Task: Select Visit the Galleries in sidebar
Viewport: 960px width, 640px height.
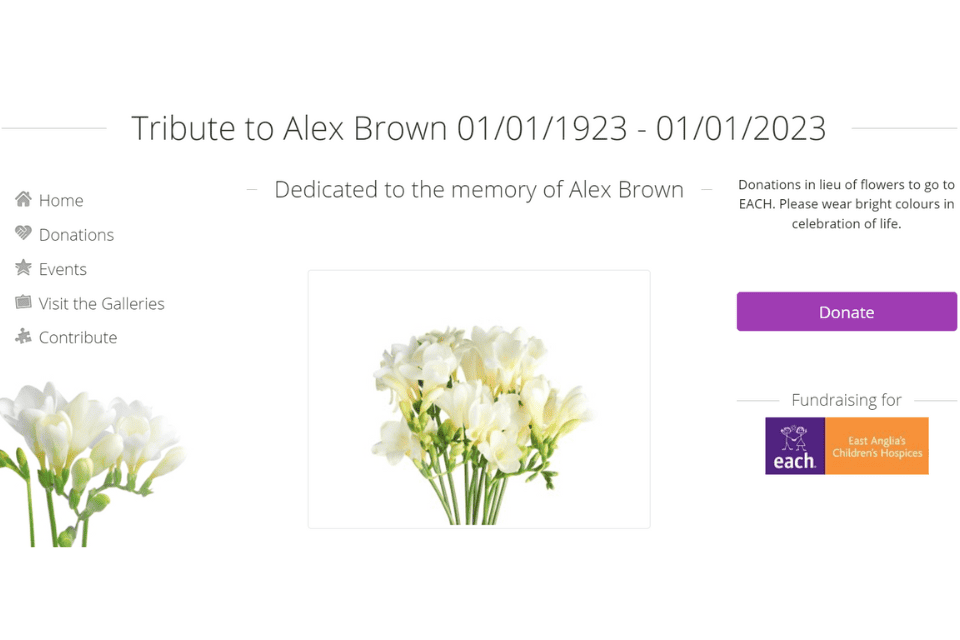Action: pyautogui.click(x=101, y=303)
